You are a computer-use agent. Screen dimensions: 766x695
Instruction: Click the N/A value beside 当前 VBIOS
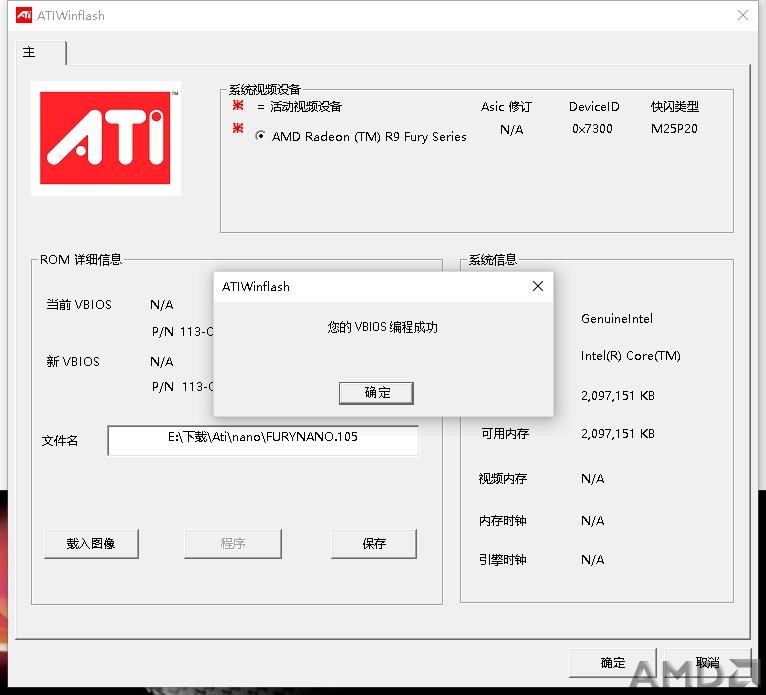[162, 304]
